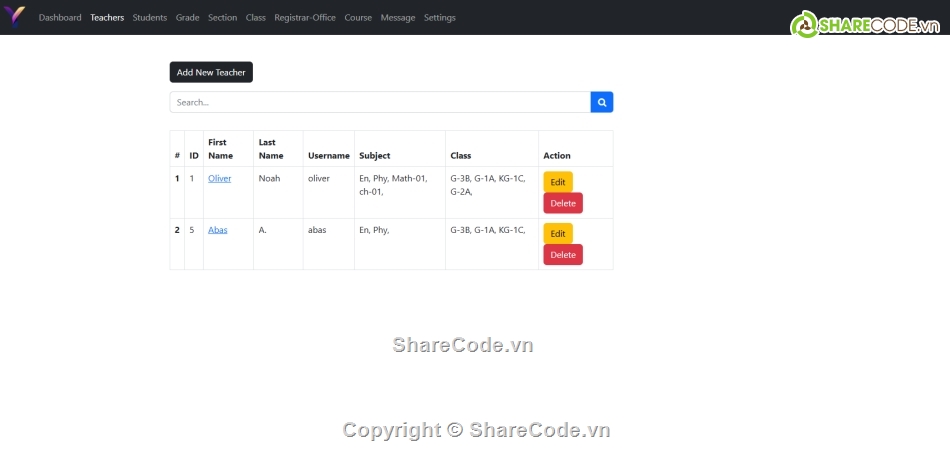Switch to the Course page
This screenshot has width=950, height=452.
click(358, 18)
